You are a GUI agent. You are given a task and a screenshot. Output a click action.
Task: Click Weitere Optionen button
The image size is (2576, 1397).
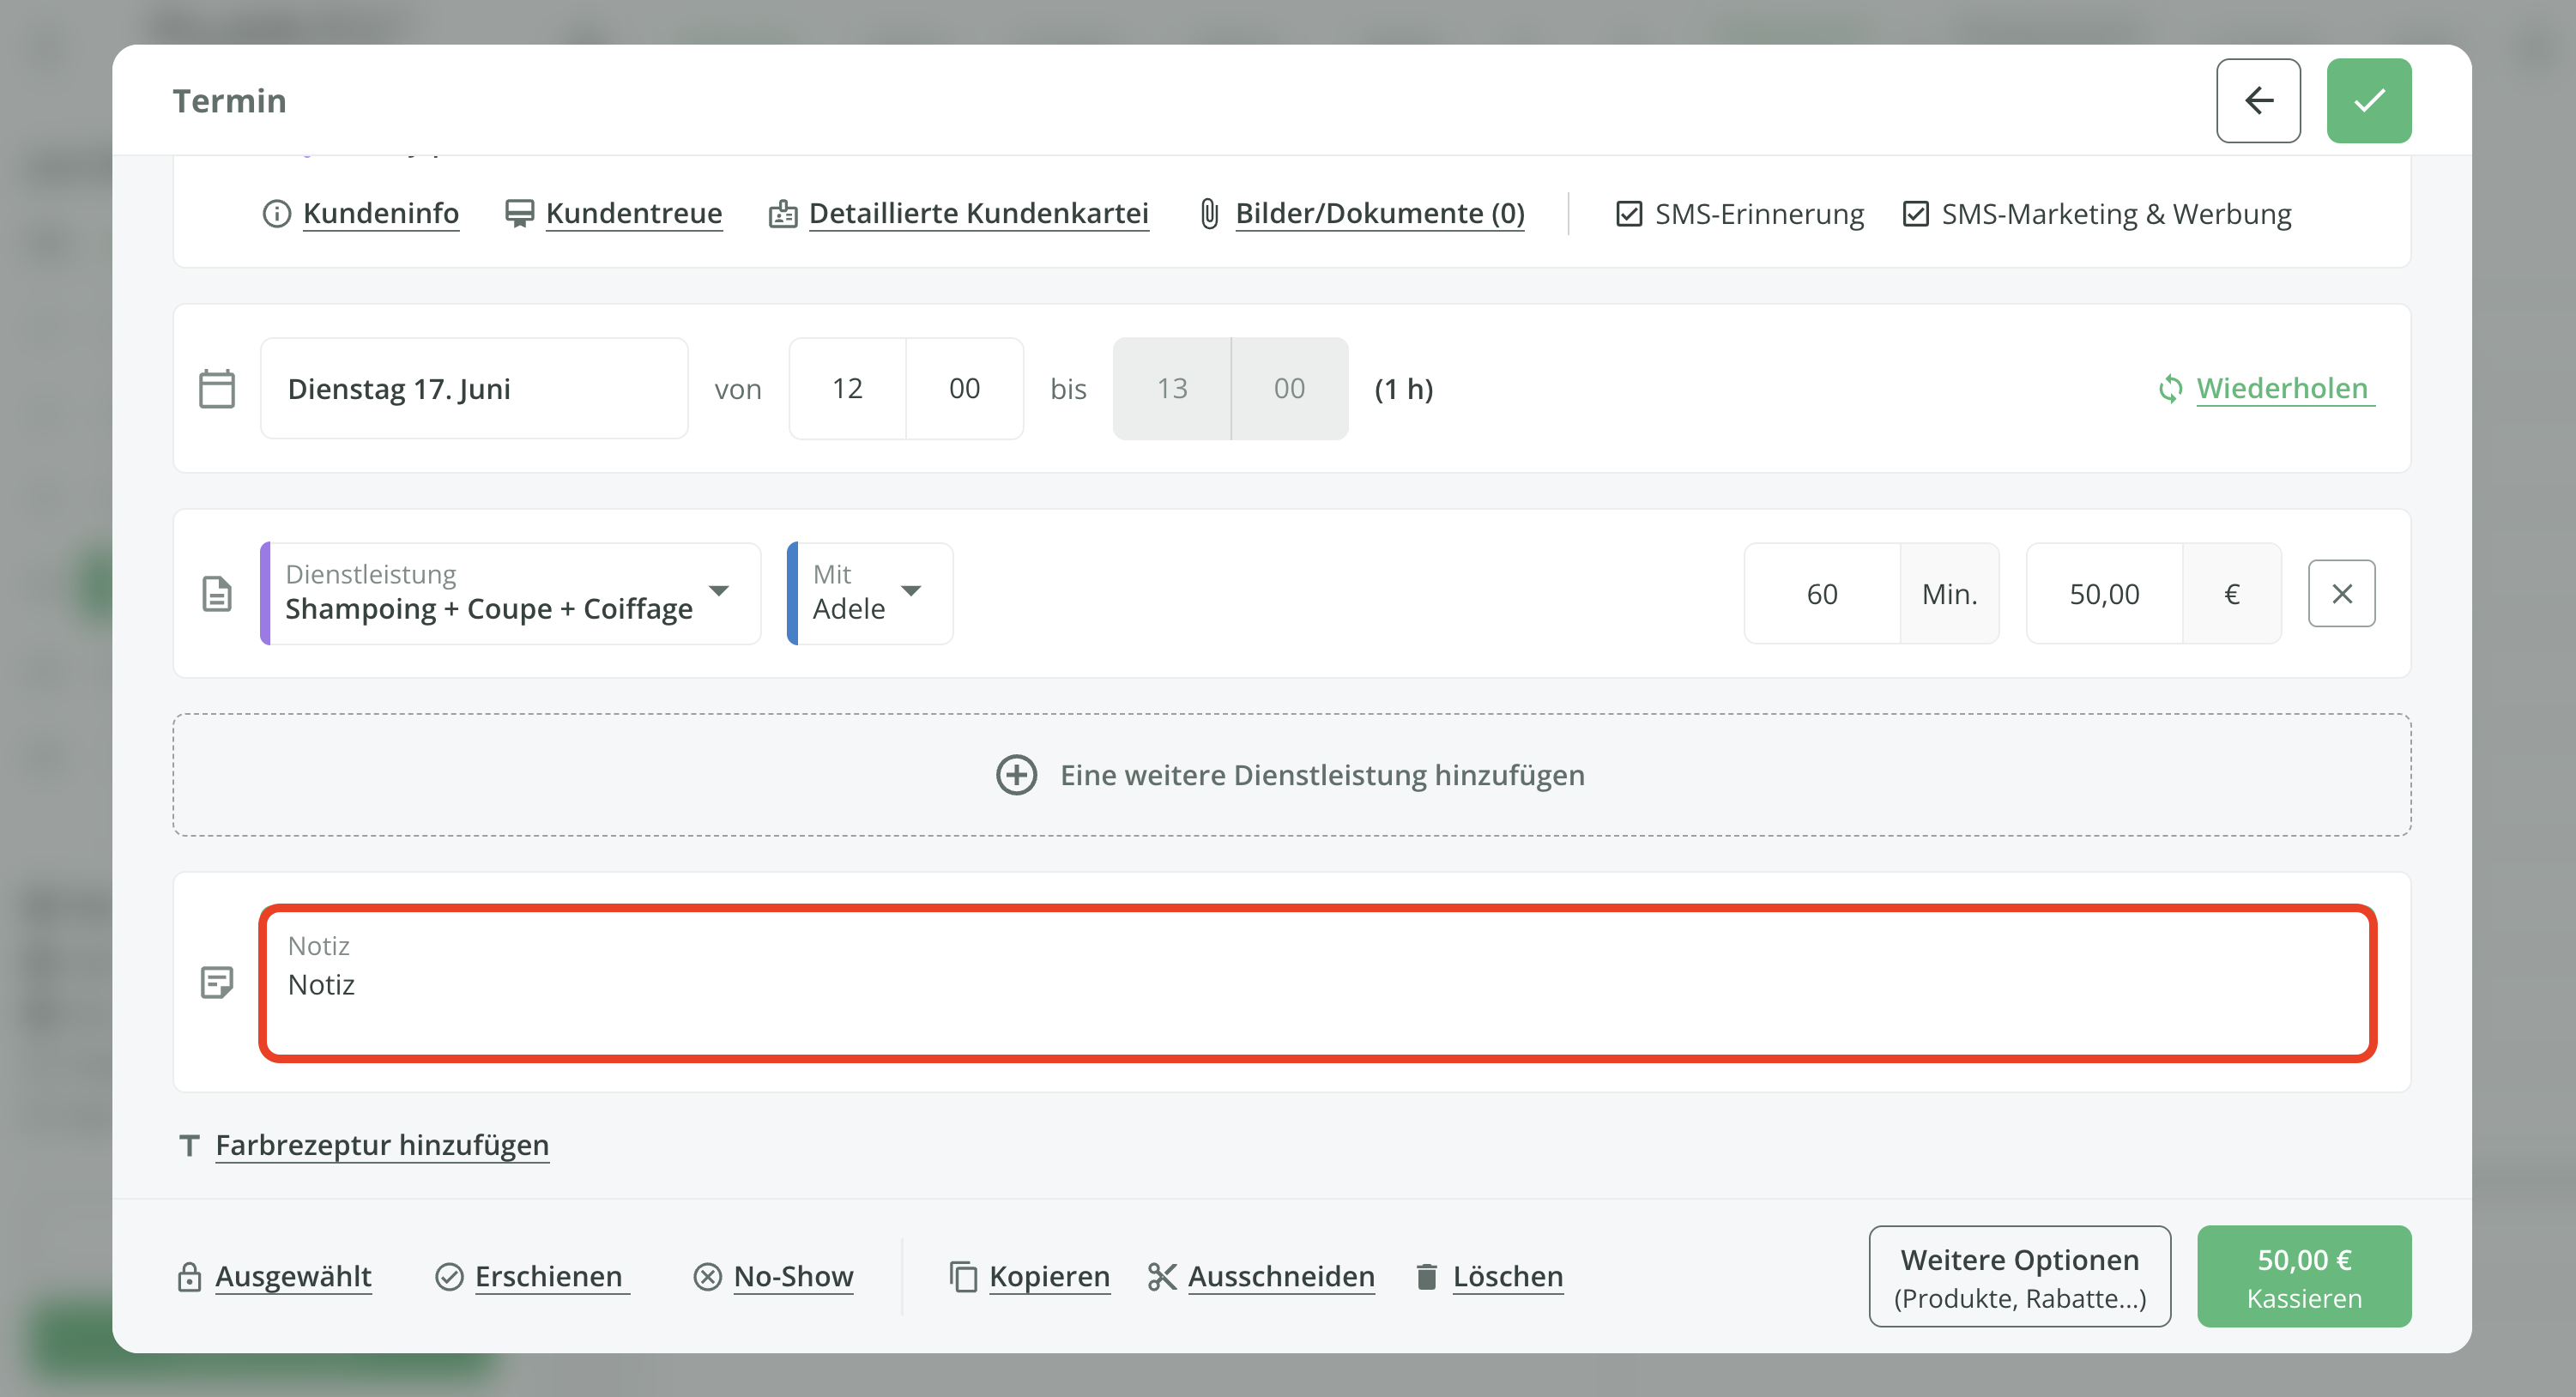(2018, 1276)
